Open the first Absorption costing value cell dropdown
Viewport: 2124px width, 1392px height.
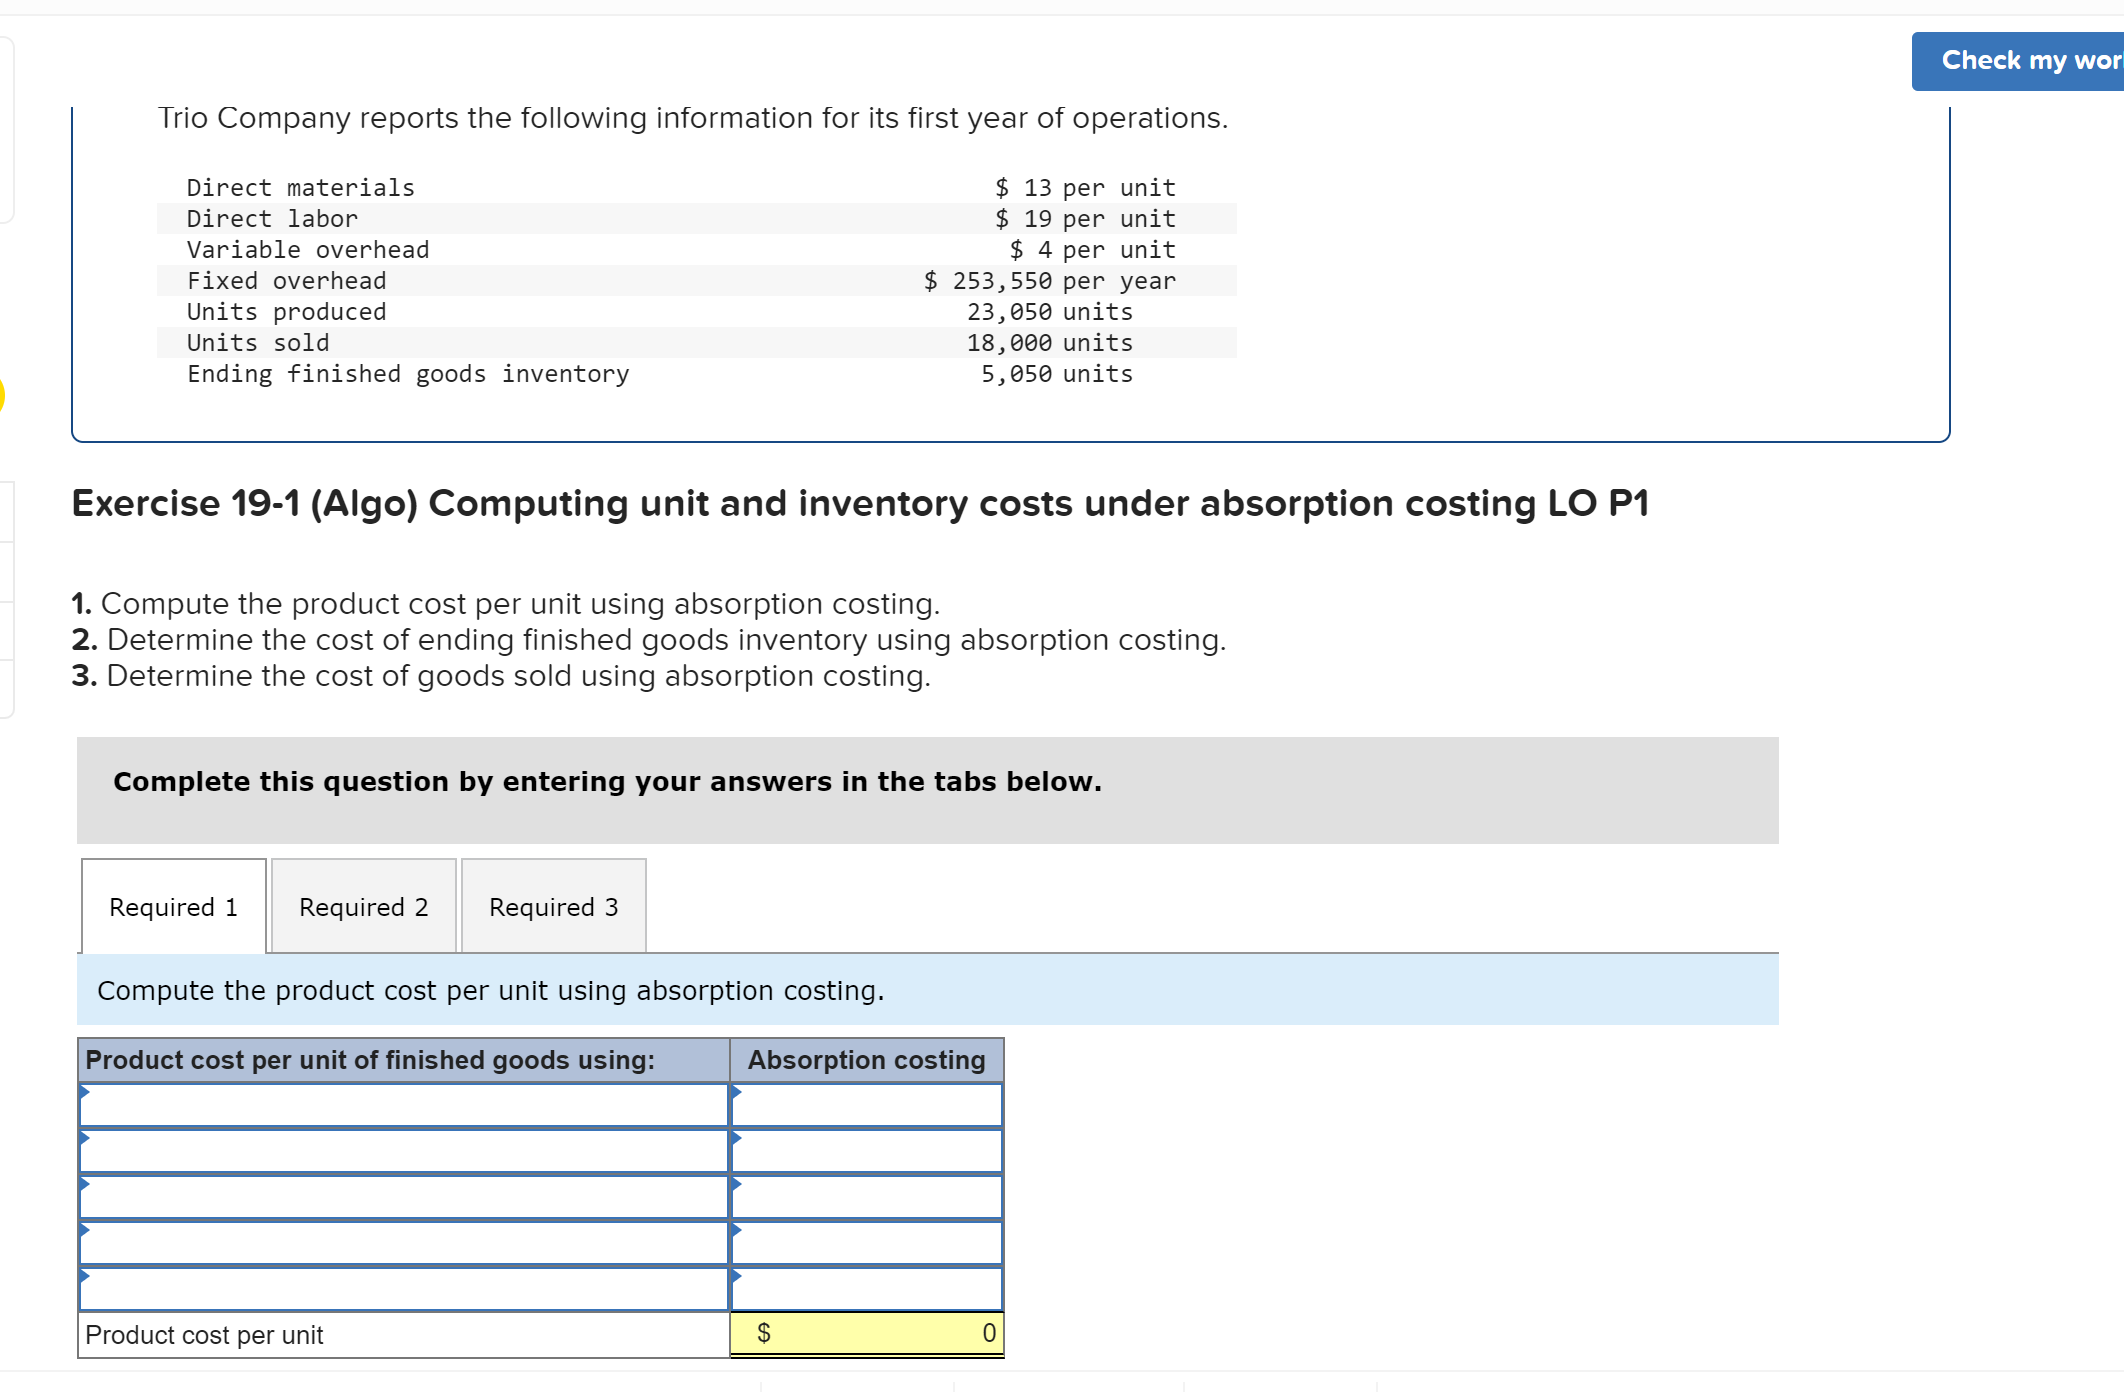pyautogui.click(x=866, y=1105)
